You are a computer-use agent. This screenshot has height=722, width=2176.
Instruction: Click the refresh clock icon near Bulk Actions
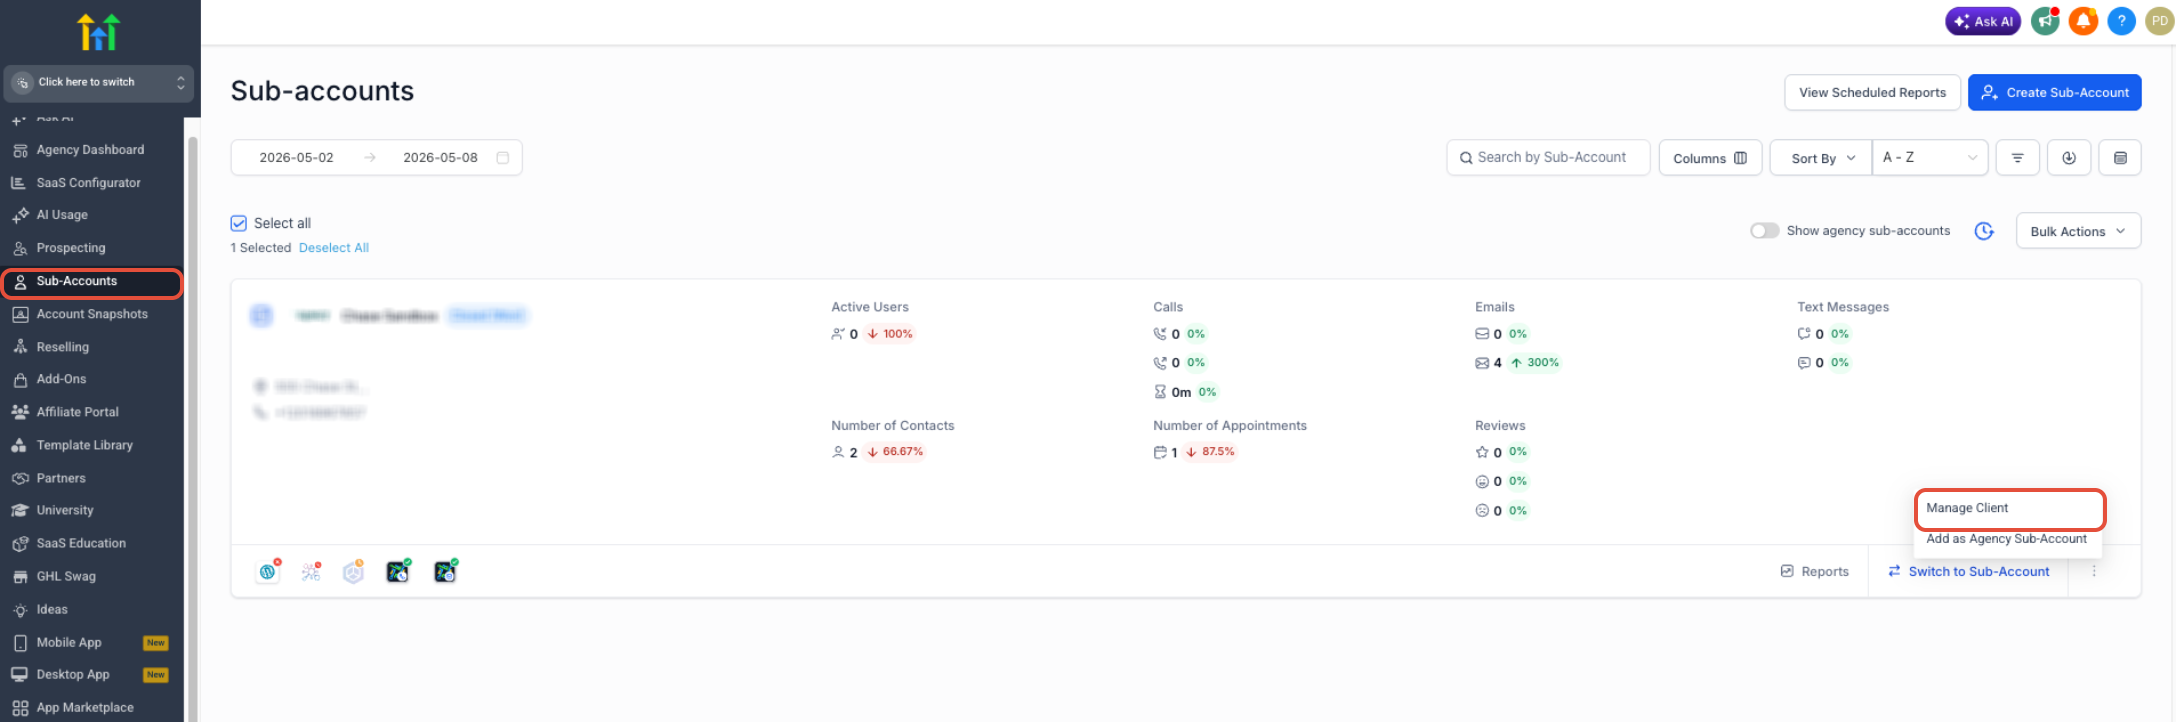click(x=1984, y=231)
